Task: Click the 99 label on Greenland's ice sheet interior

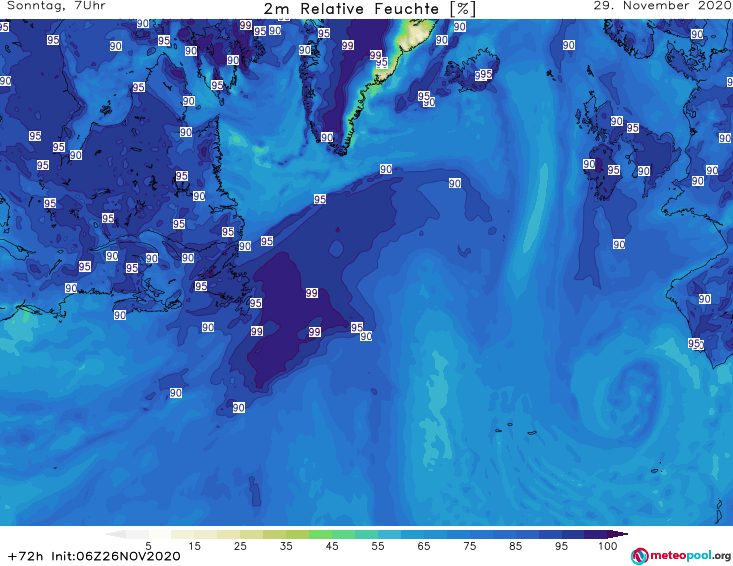Action: point(347,45)
